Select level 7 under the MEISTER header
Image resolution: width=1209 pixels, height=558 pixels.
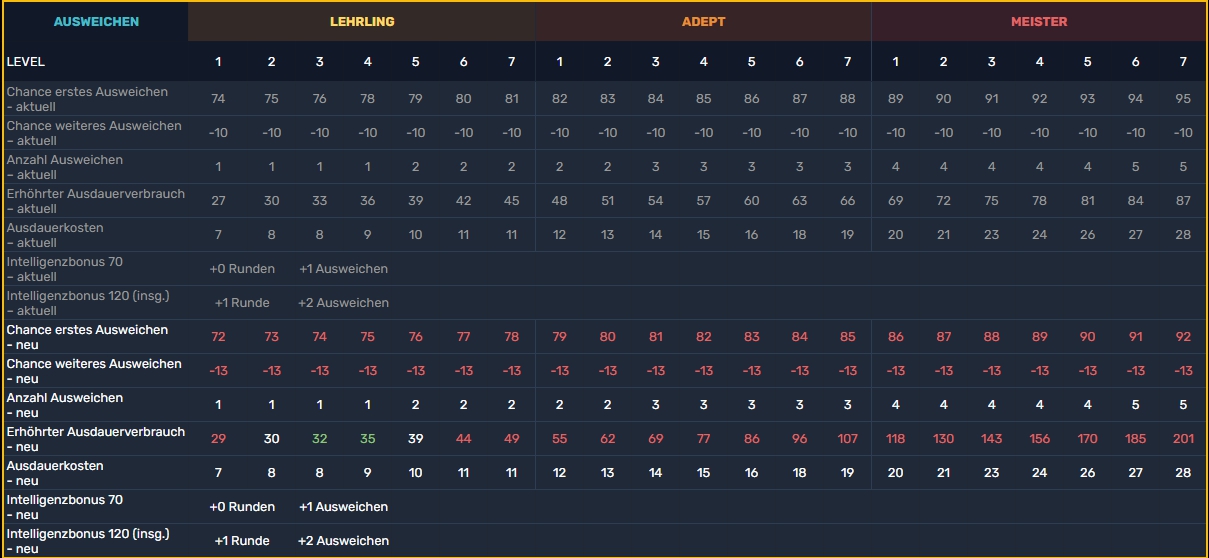click(1183, 62)
